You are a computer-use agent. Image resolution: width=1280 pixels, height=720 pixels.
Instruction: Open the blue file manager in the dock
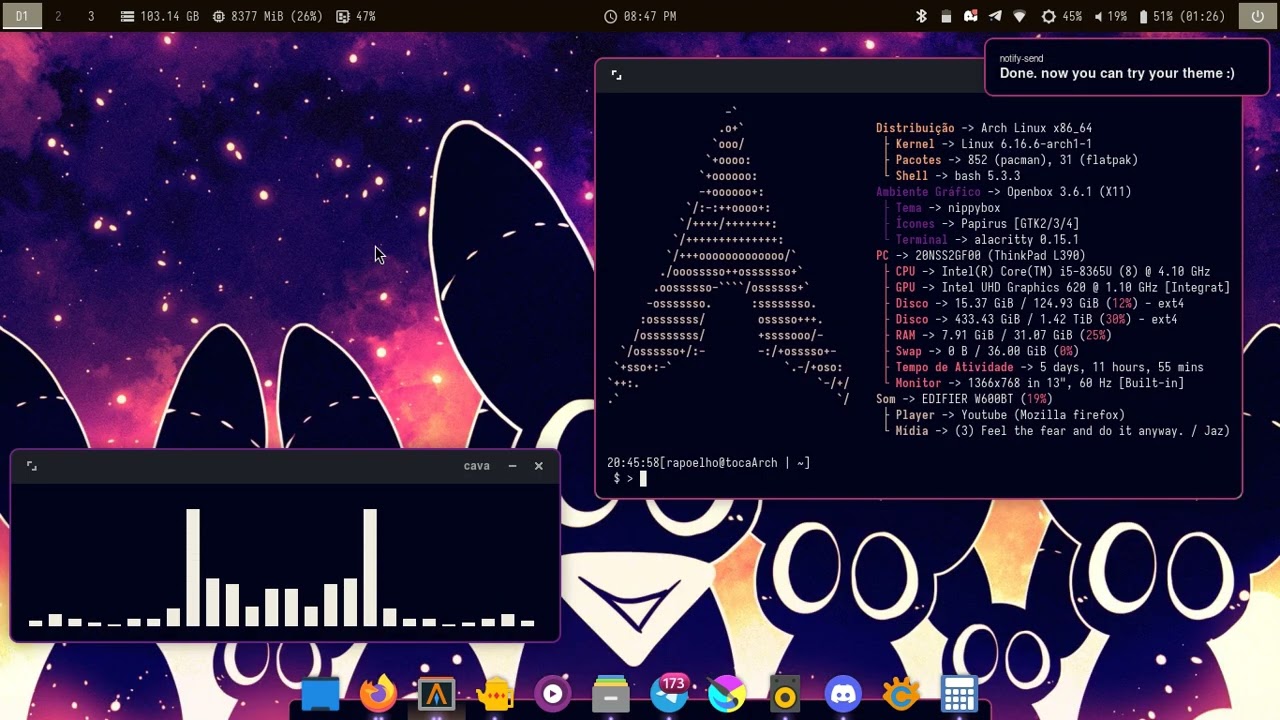point(320,694)
